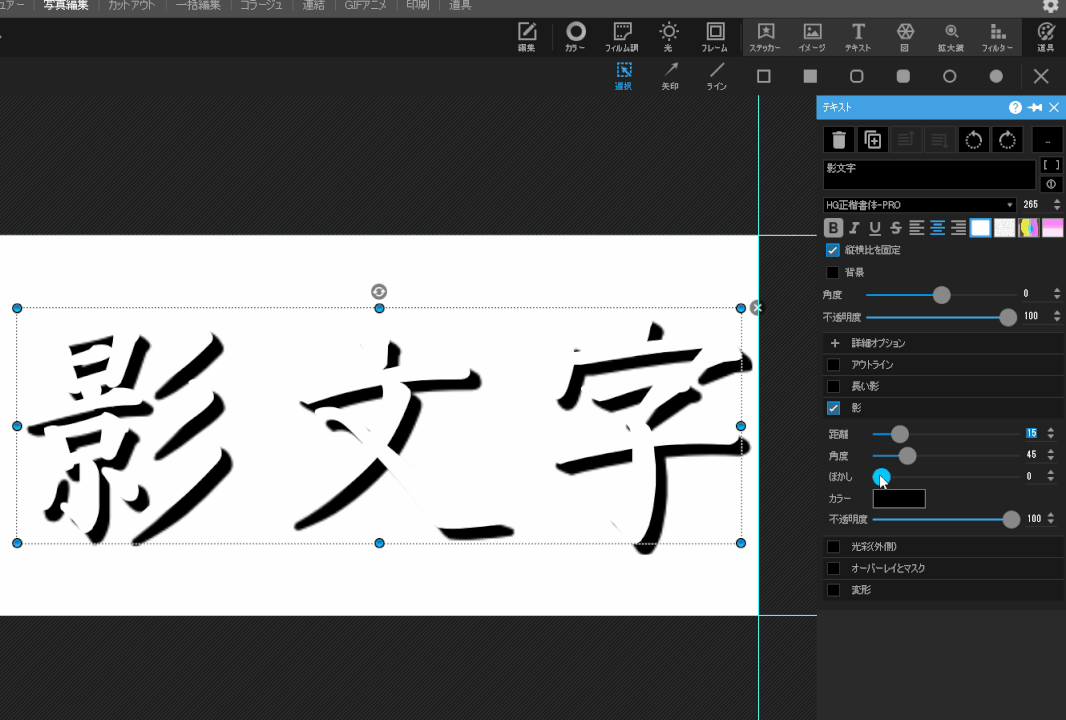Viewport: 1066px width, 720px height.
Task: Expand the 詳細オプション section
Action: point(942,343)
